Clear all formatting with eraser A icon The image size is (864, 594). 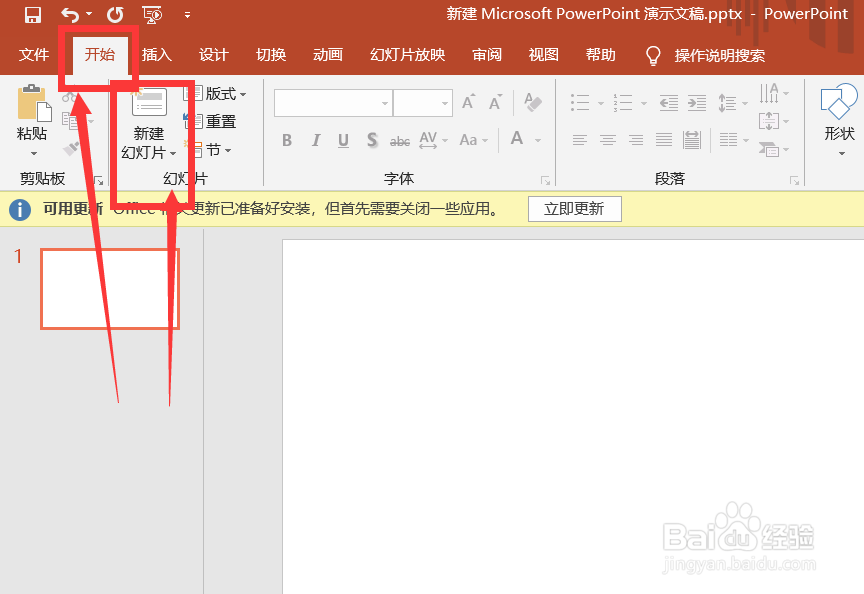point(532,102)
